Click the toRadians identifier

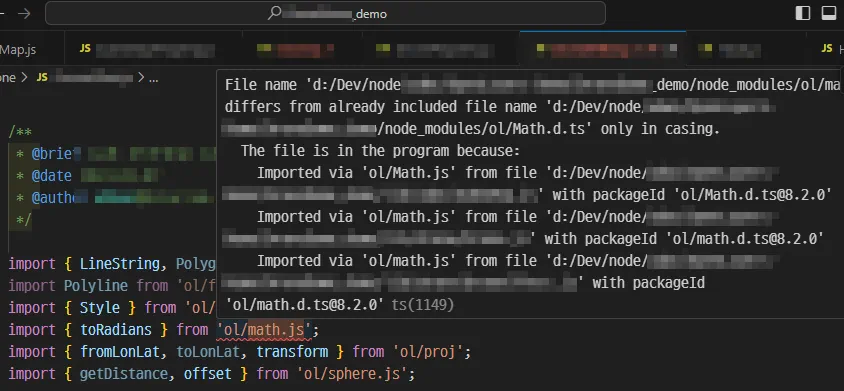(116, 330)
